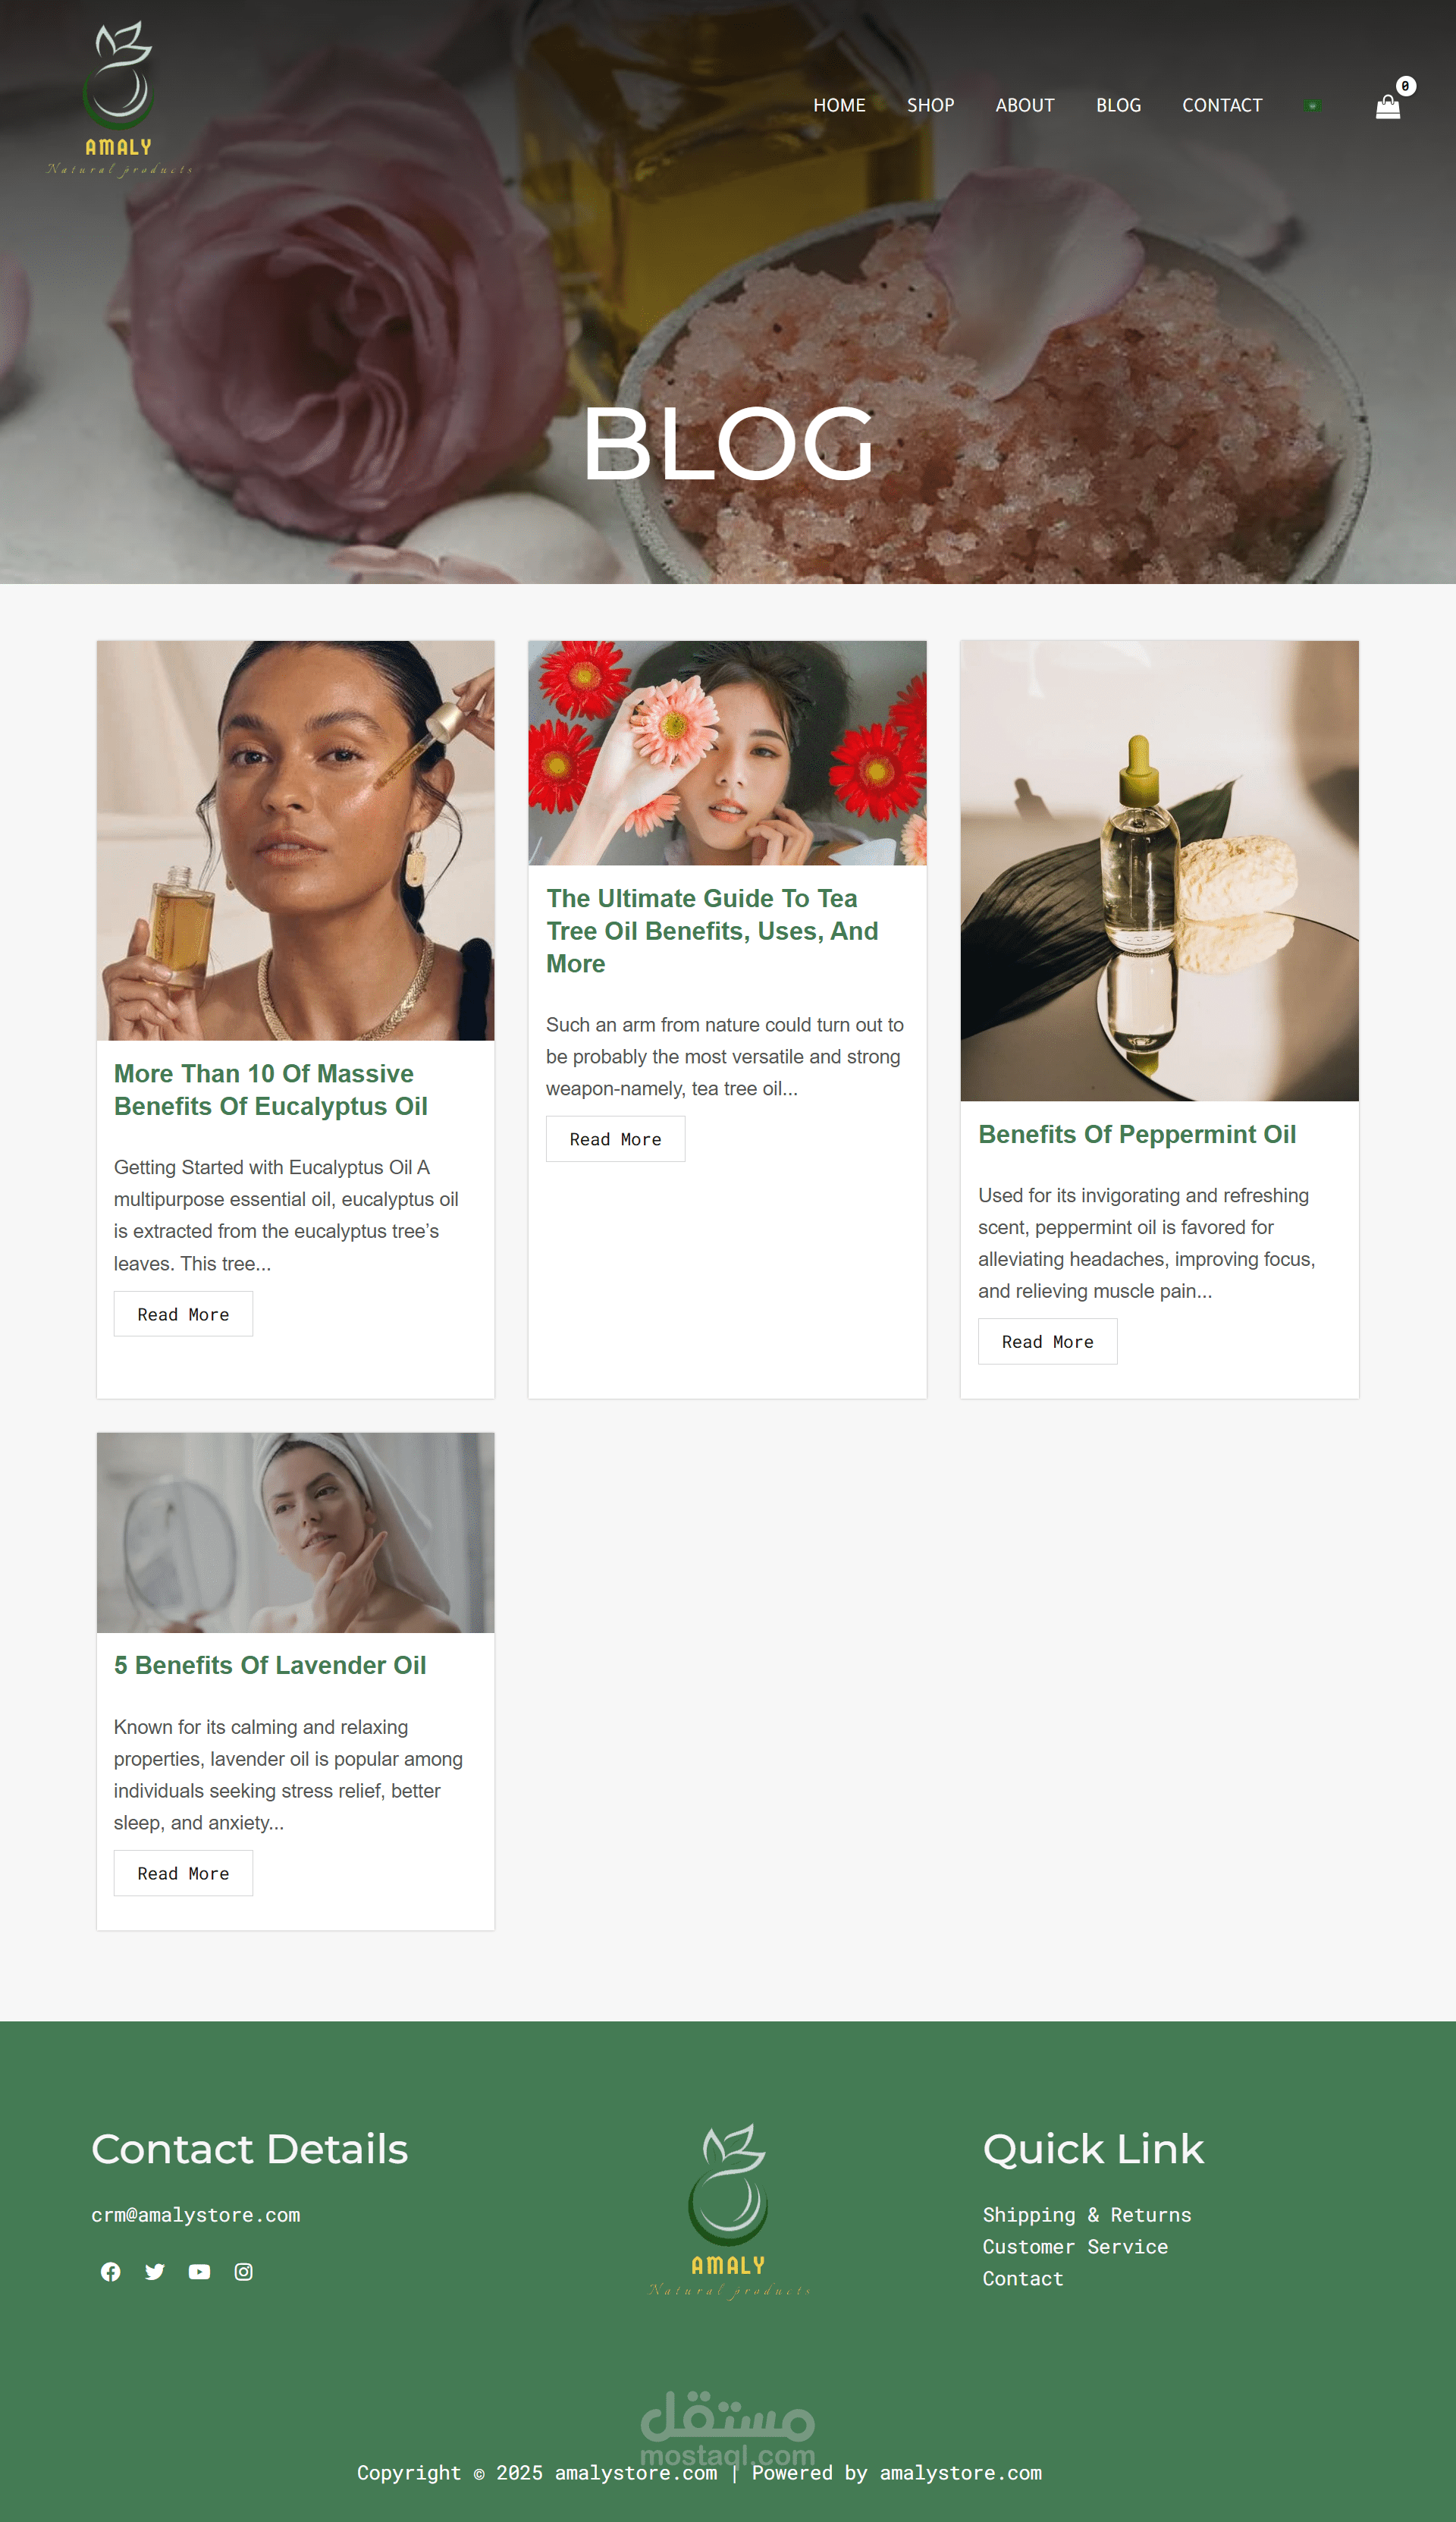The height and width of the screenshot is (2522, 1456).
Task: Select the CONTACT menu item
Action: click(1222, 105)
